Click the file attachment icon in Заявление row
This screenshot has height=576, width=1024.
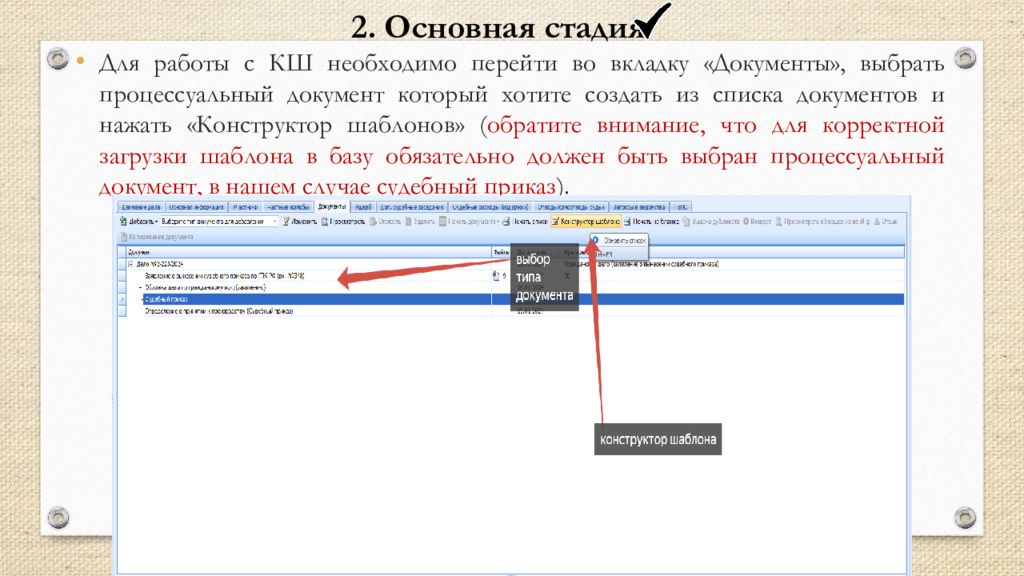[x=496, y=276]
